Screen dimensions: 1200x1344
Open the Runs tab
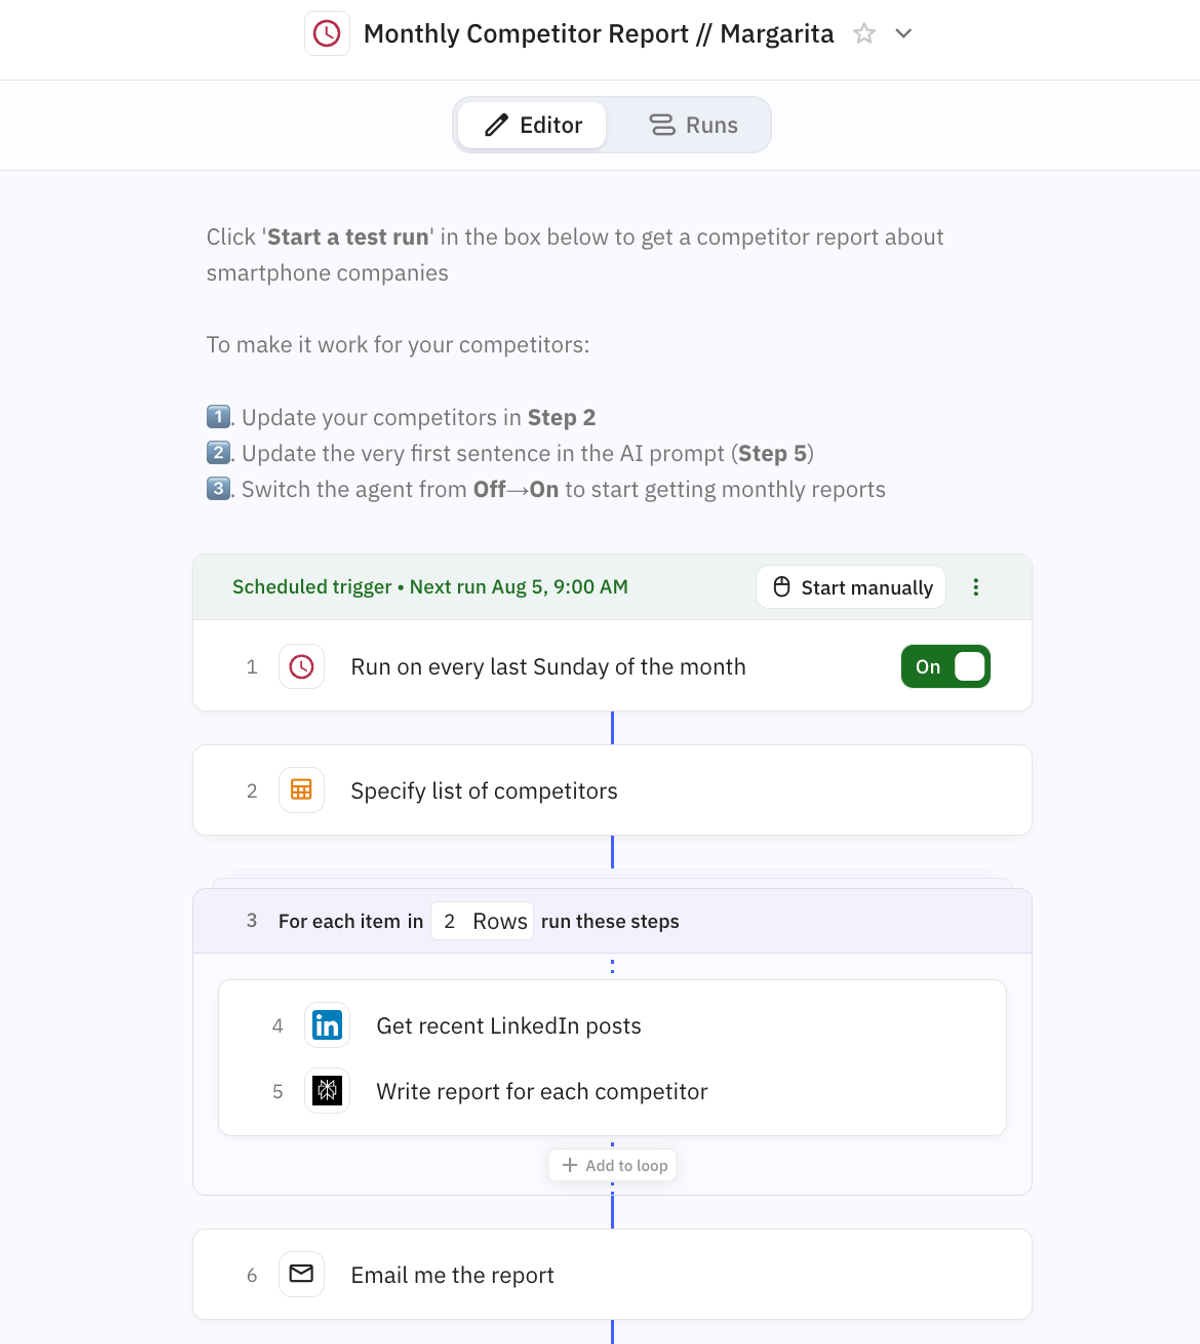click(693, 125)
